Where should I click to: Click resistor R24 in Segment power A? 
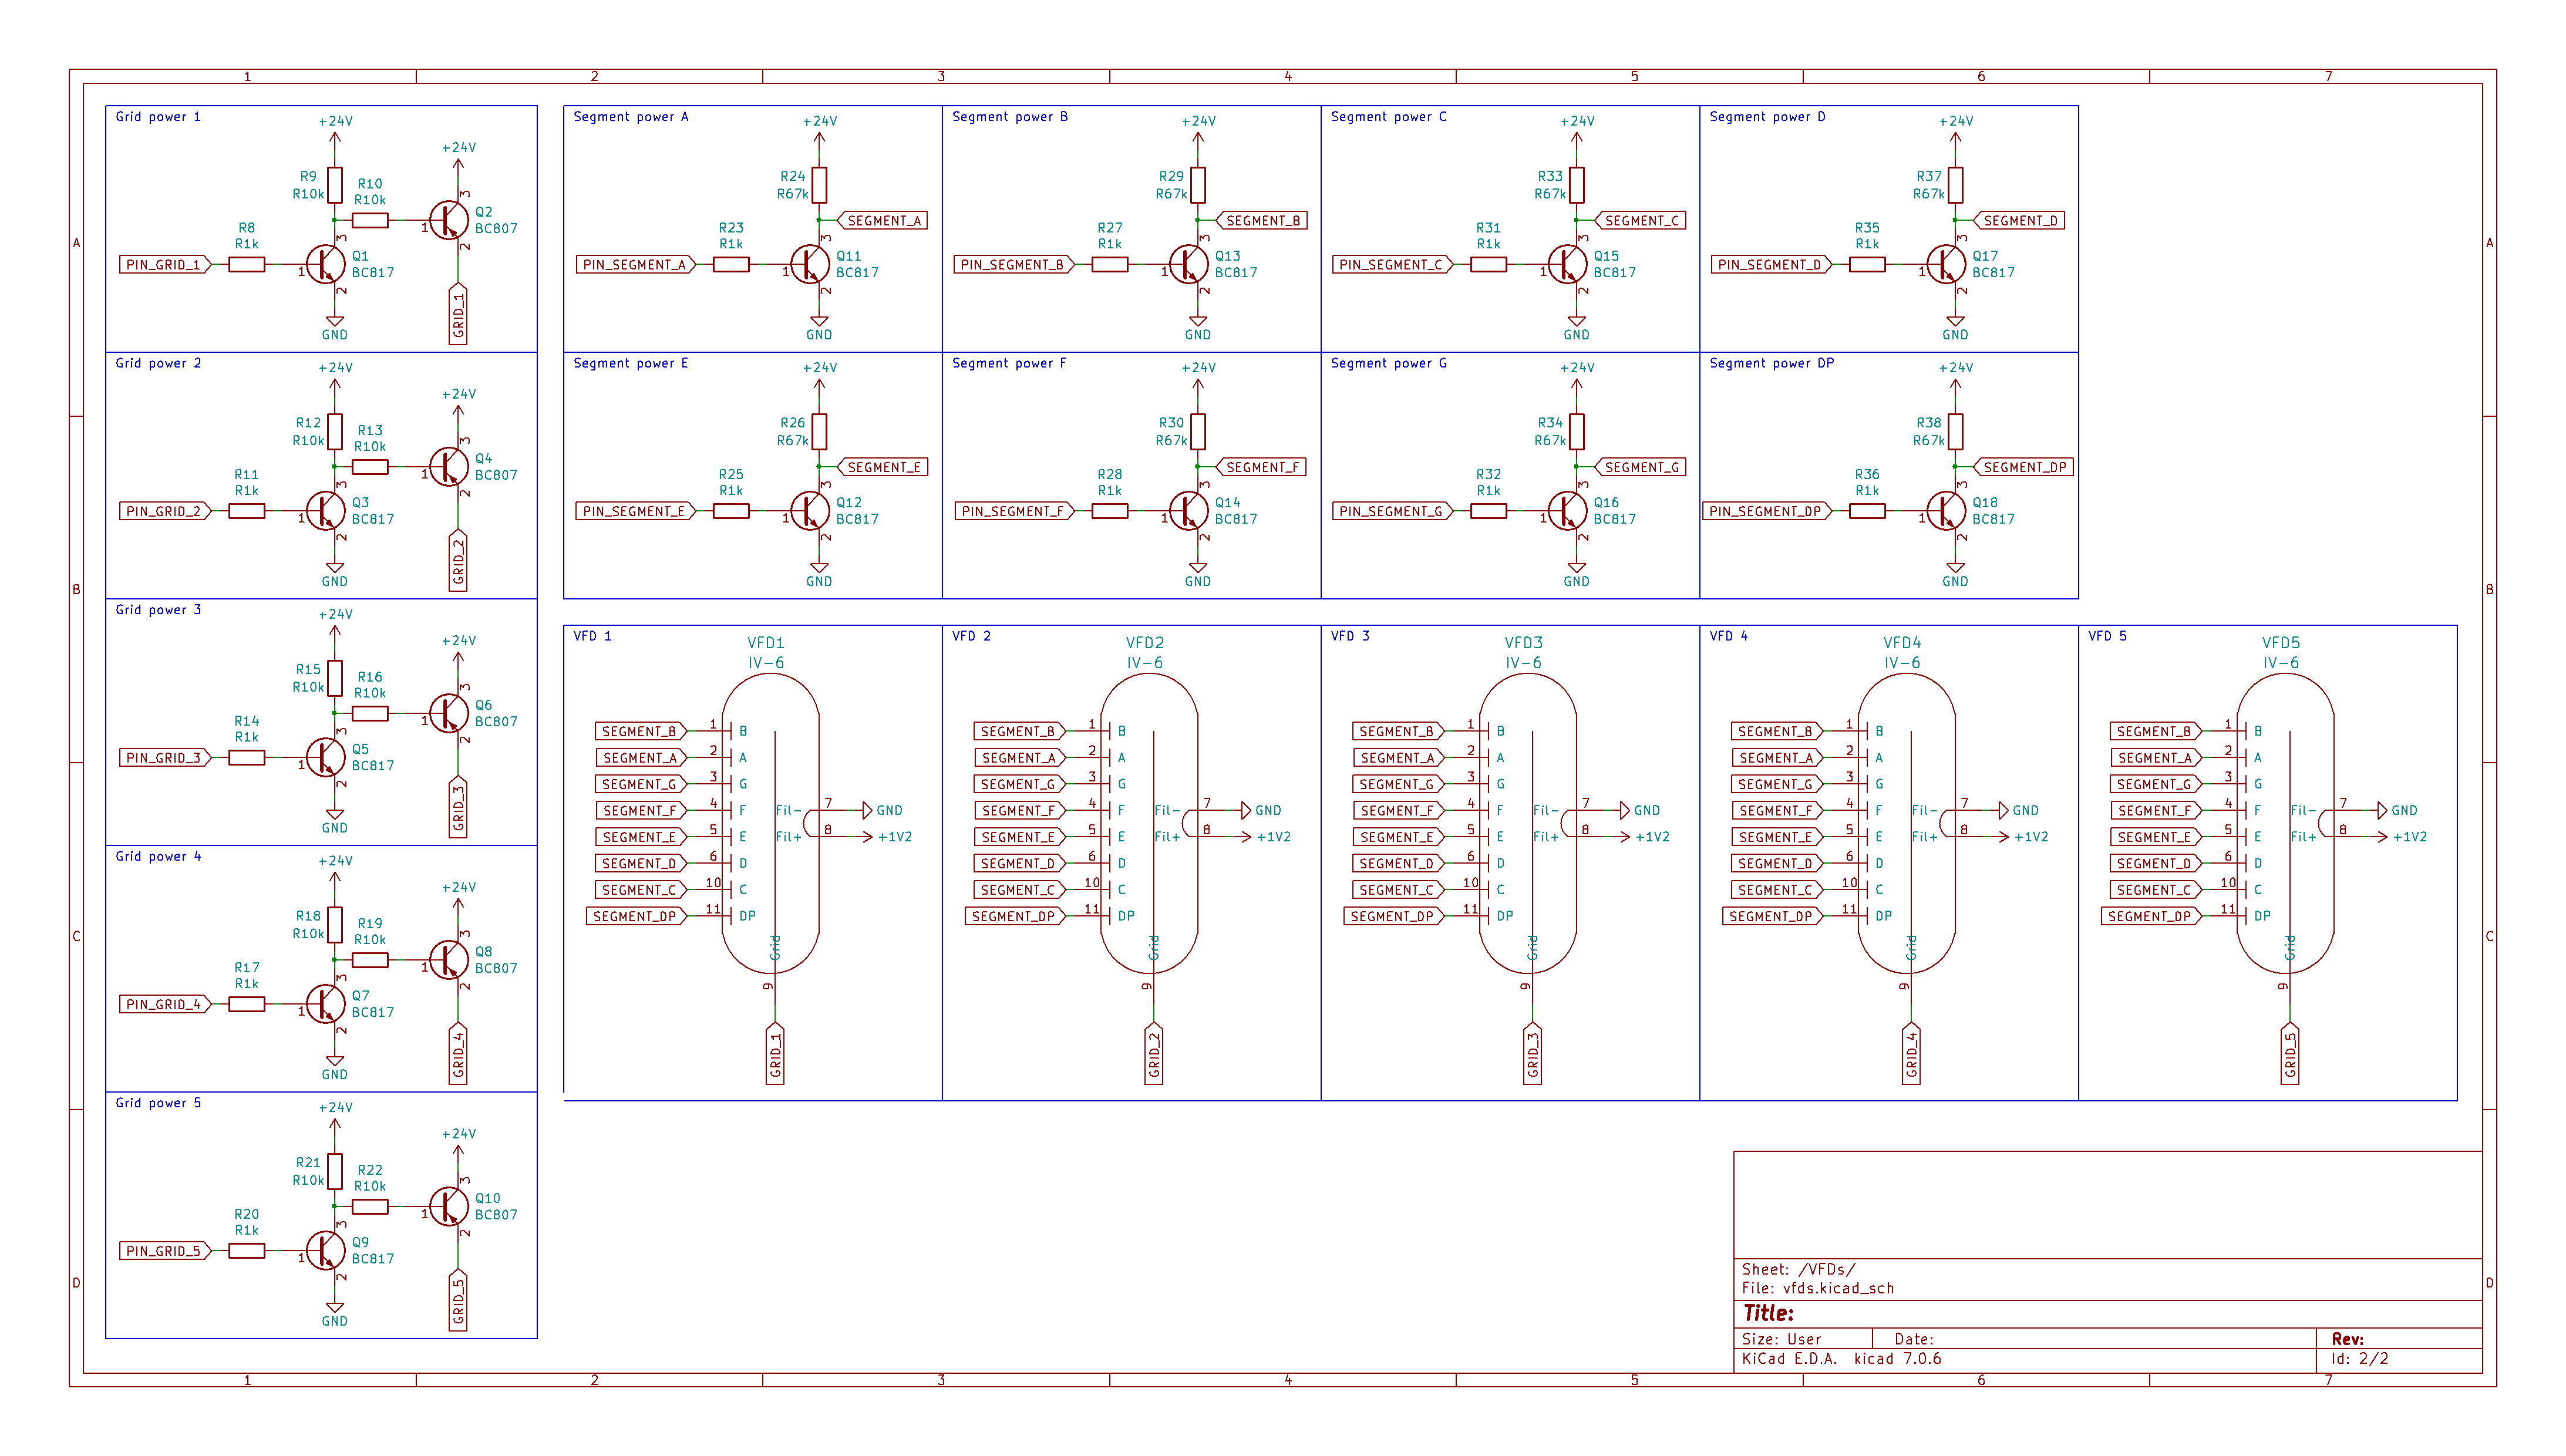(x=819, y=184)
